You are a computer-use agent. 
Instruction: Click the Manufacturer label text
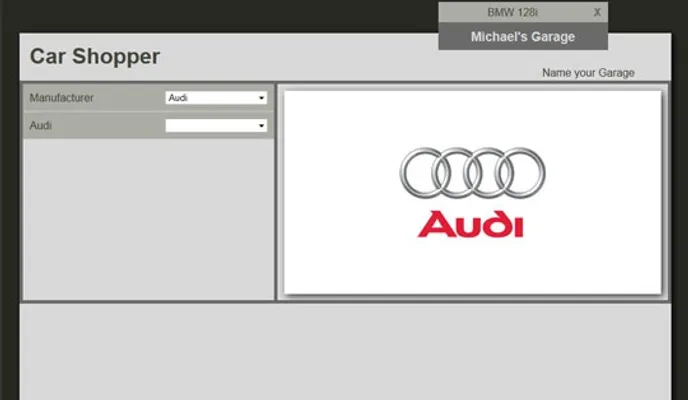coord(62,98)
